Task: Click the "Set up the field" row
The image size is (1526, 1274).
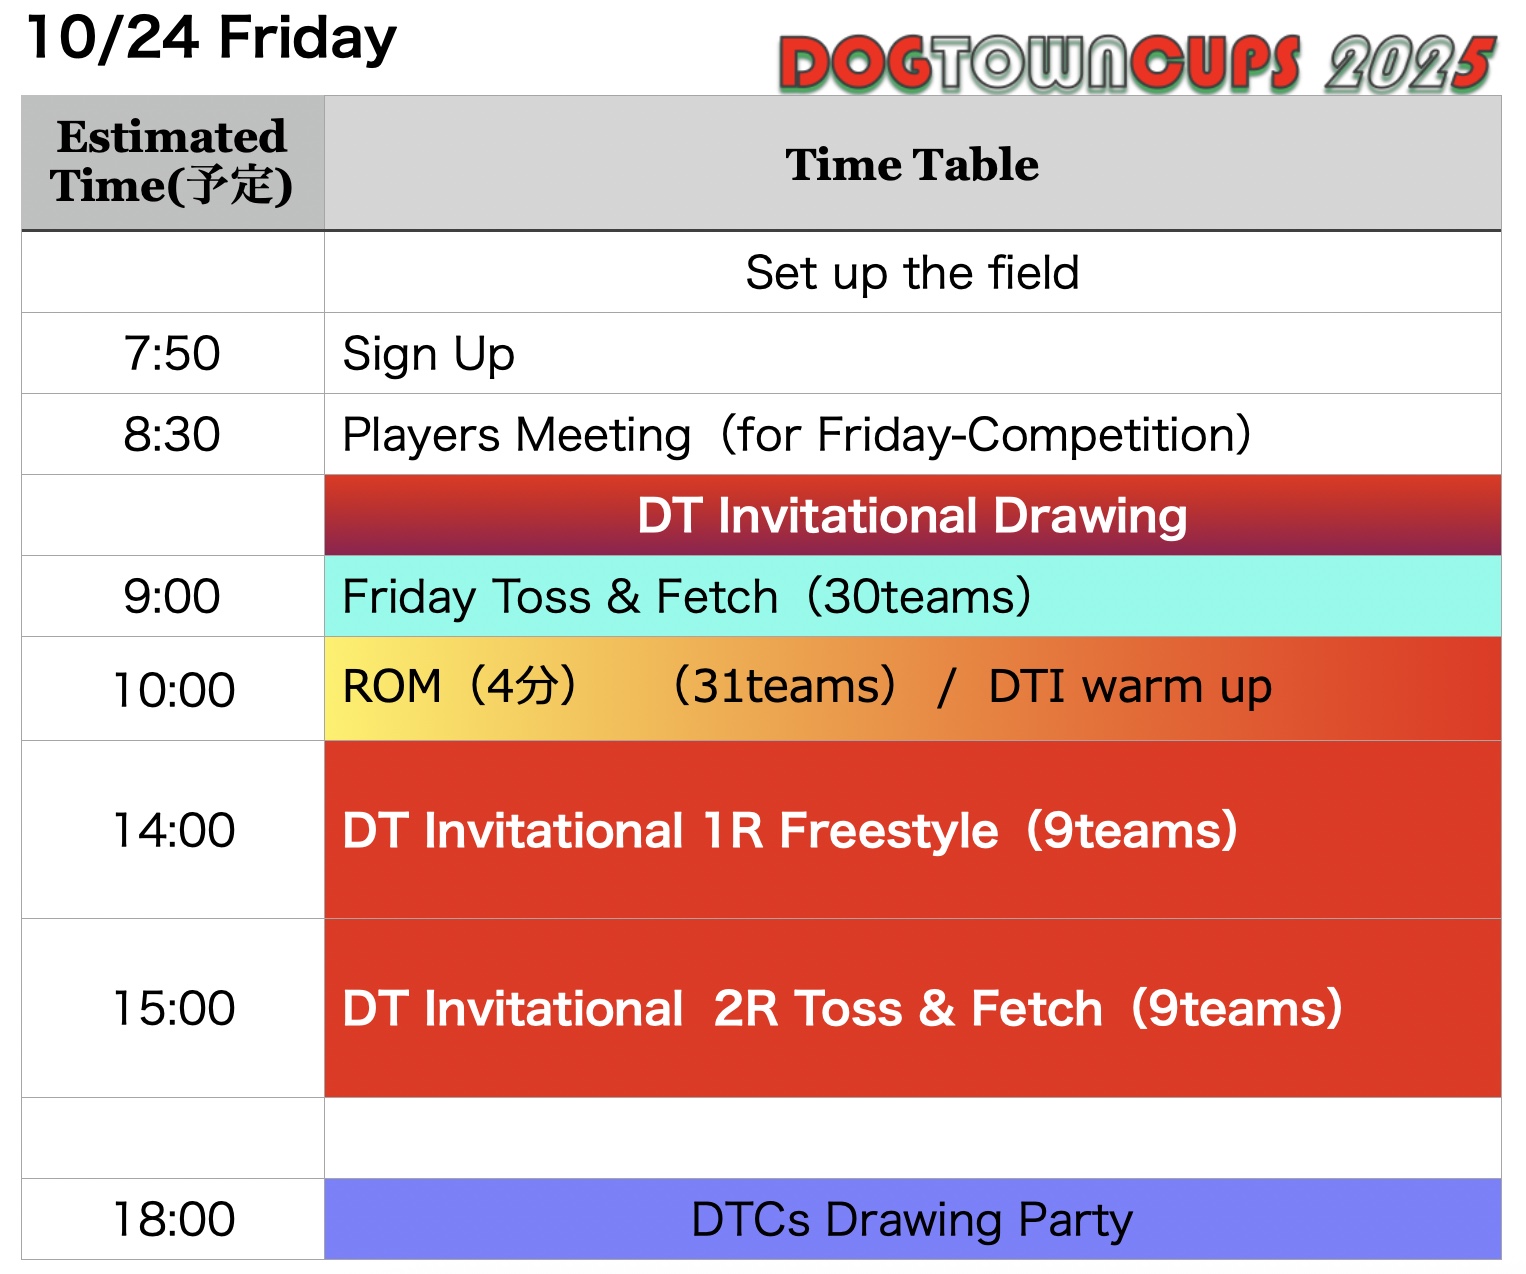Action: coord(912,273)
